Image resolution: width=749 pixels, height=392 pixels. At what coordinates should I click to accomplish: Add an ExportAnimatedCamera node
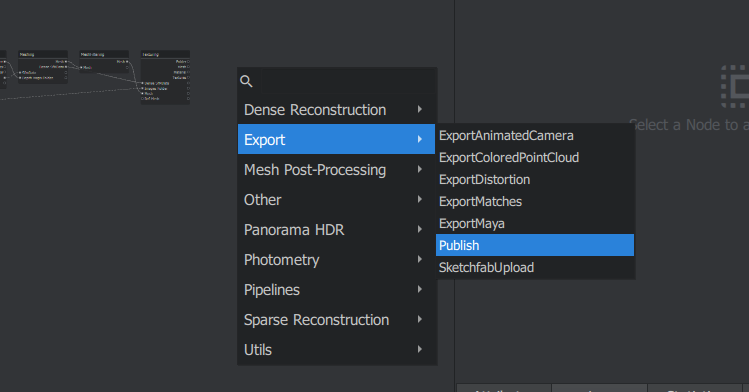point(535,136)
